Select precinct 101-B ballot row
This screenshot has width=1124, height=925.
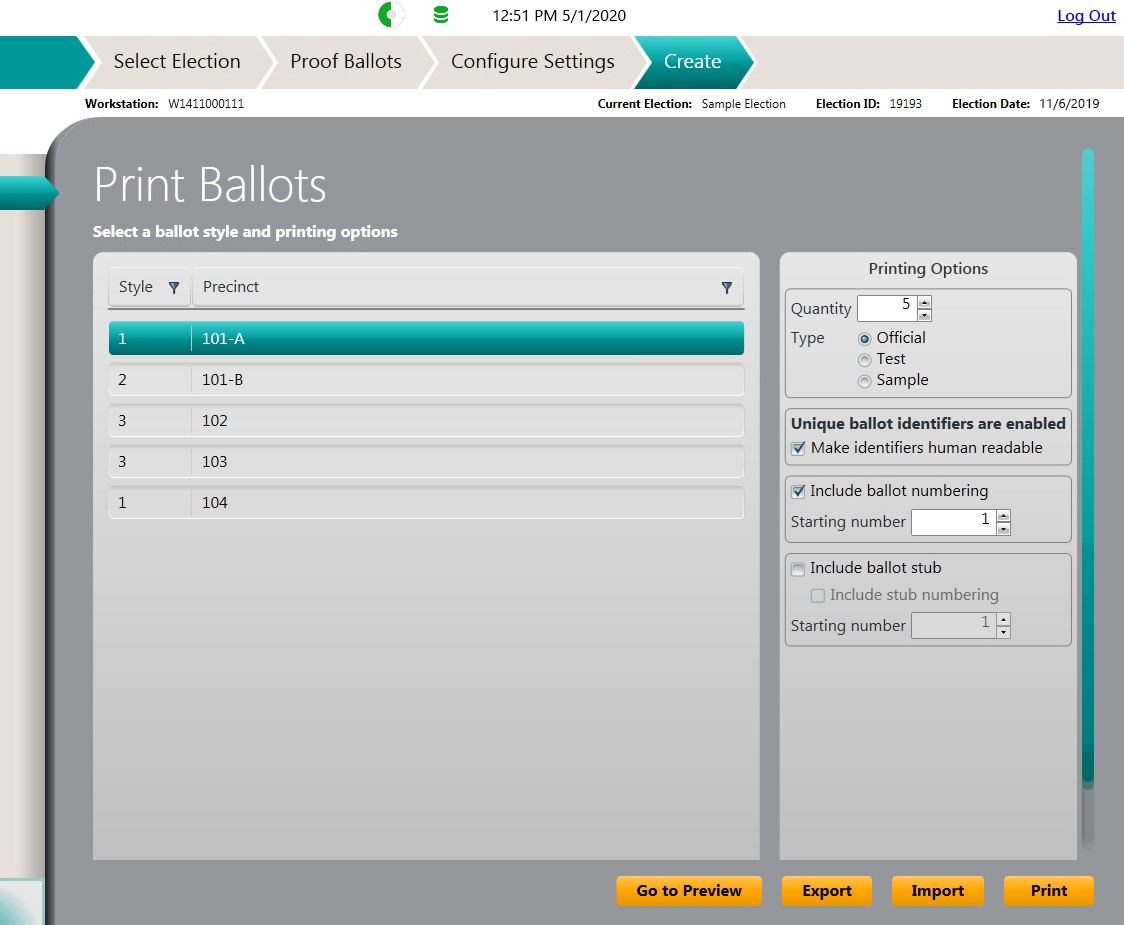(426, 380)
